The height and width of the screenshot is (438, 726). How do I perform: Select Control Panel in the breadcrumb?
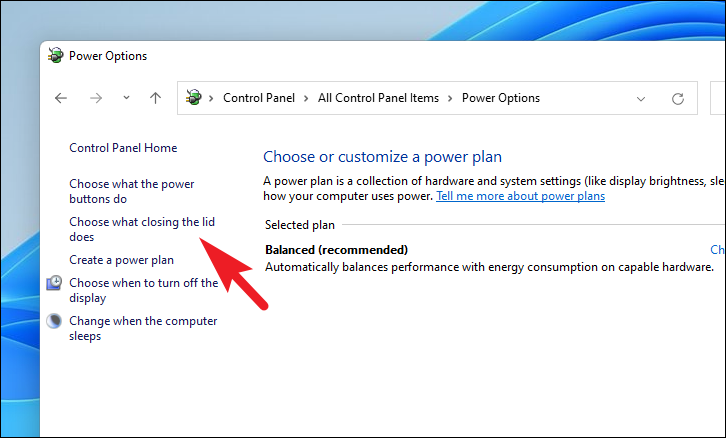click(x=259, y=98)
